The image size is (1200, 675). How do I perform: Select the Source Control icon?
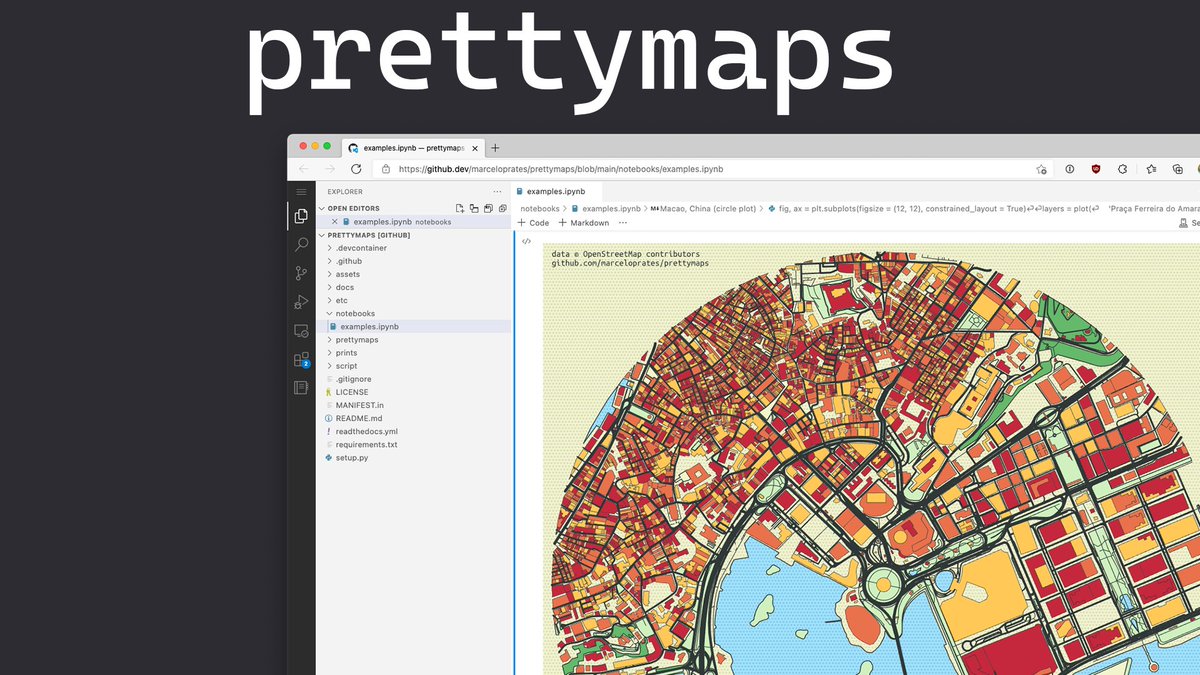pyautogui.click(x=299, y=274)
